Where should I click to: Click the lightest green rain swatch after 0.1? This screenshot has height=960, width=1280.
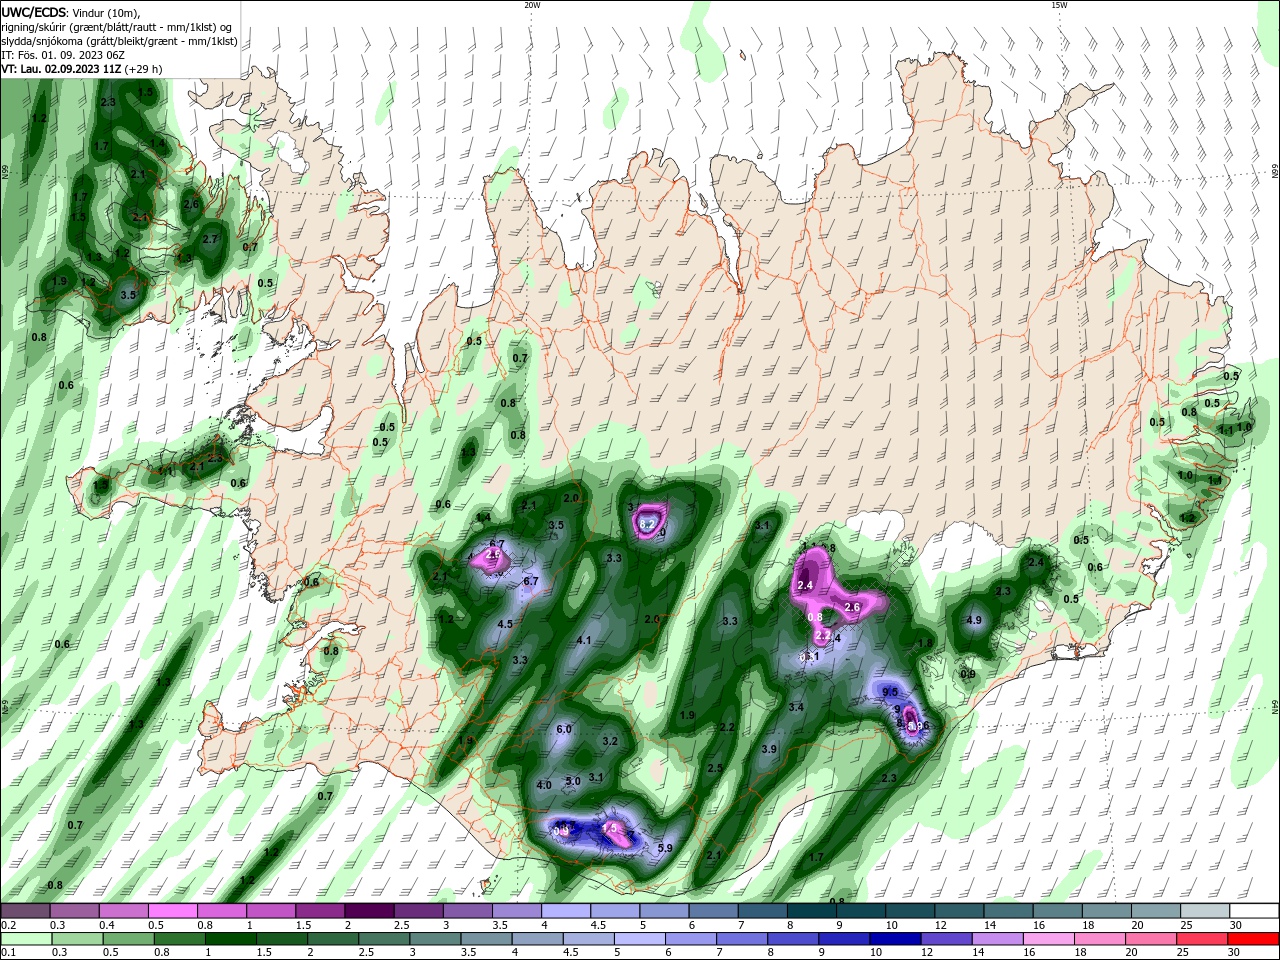click(25, 939)
